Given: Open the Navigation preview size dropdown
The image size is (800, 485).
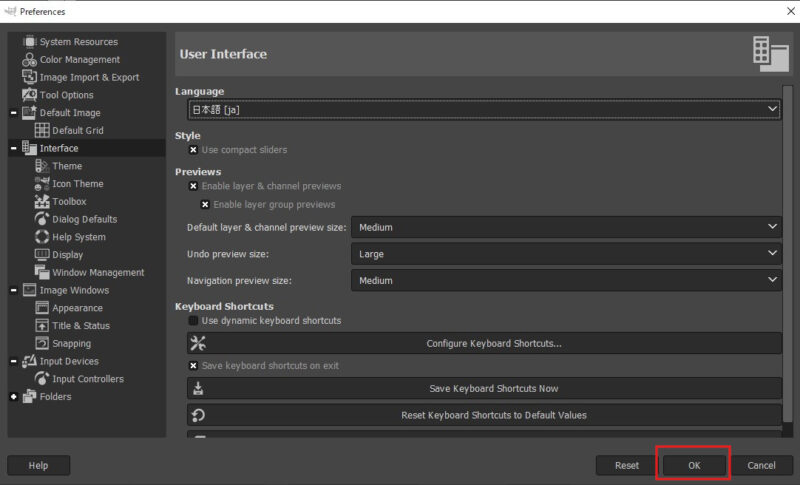Looking at the screenshot, I should click(x=566, y=280).
